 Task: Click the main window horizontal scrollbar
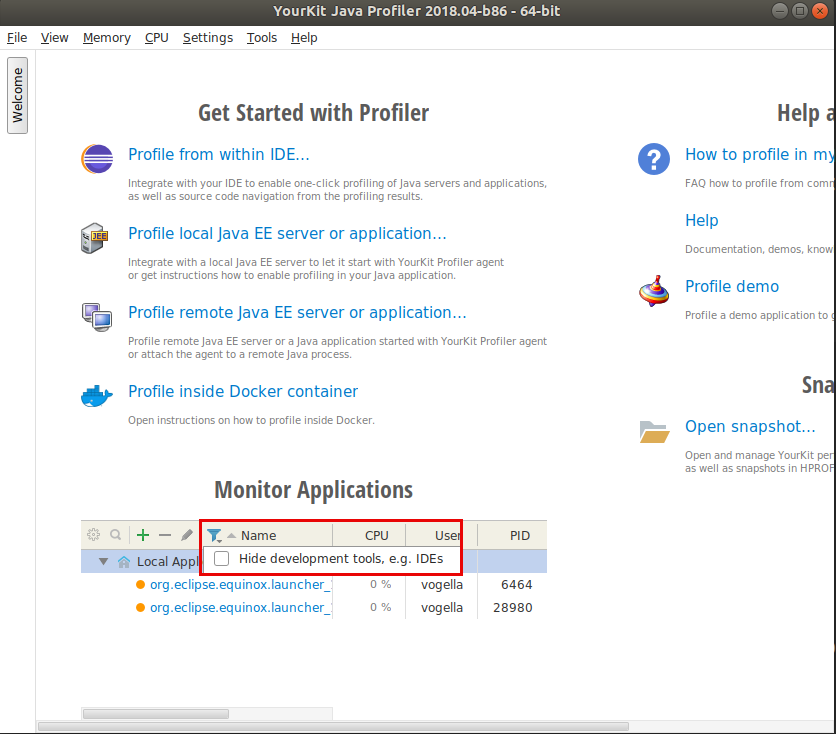333,727
